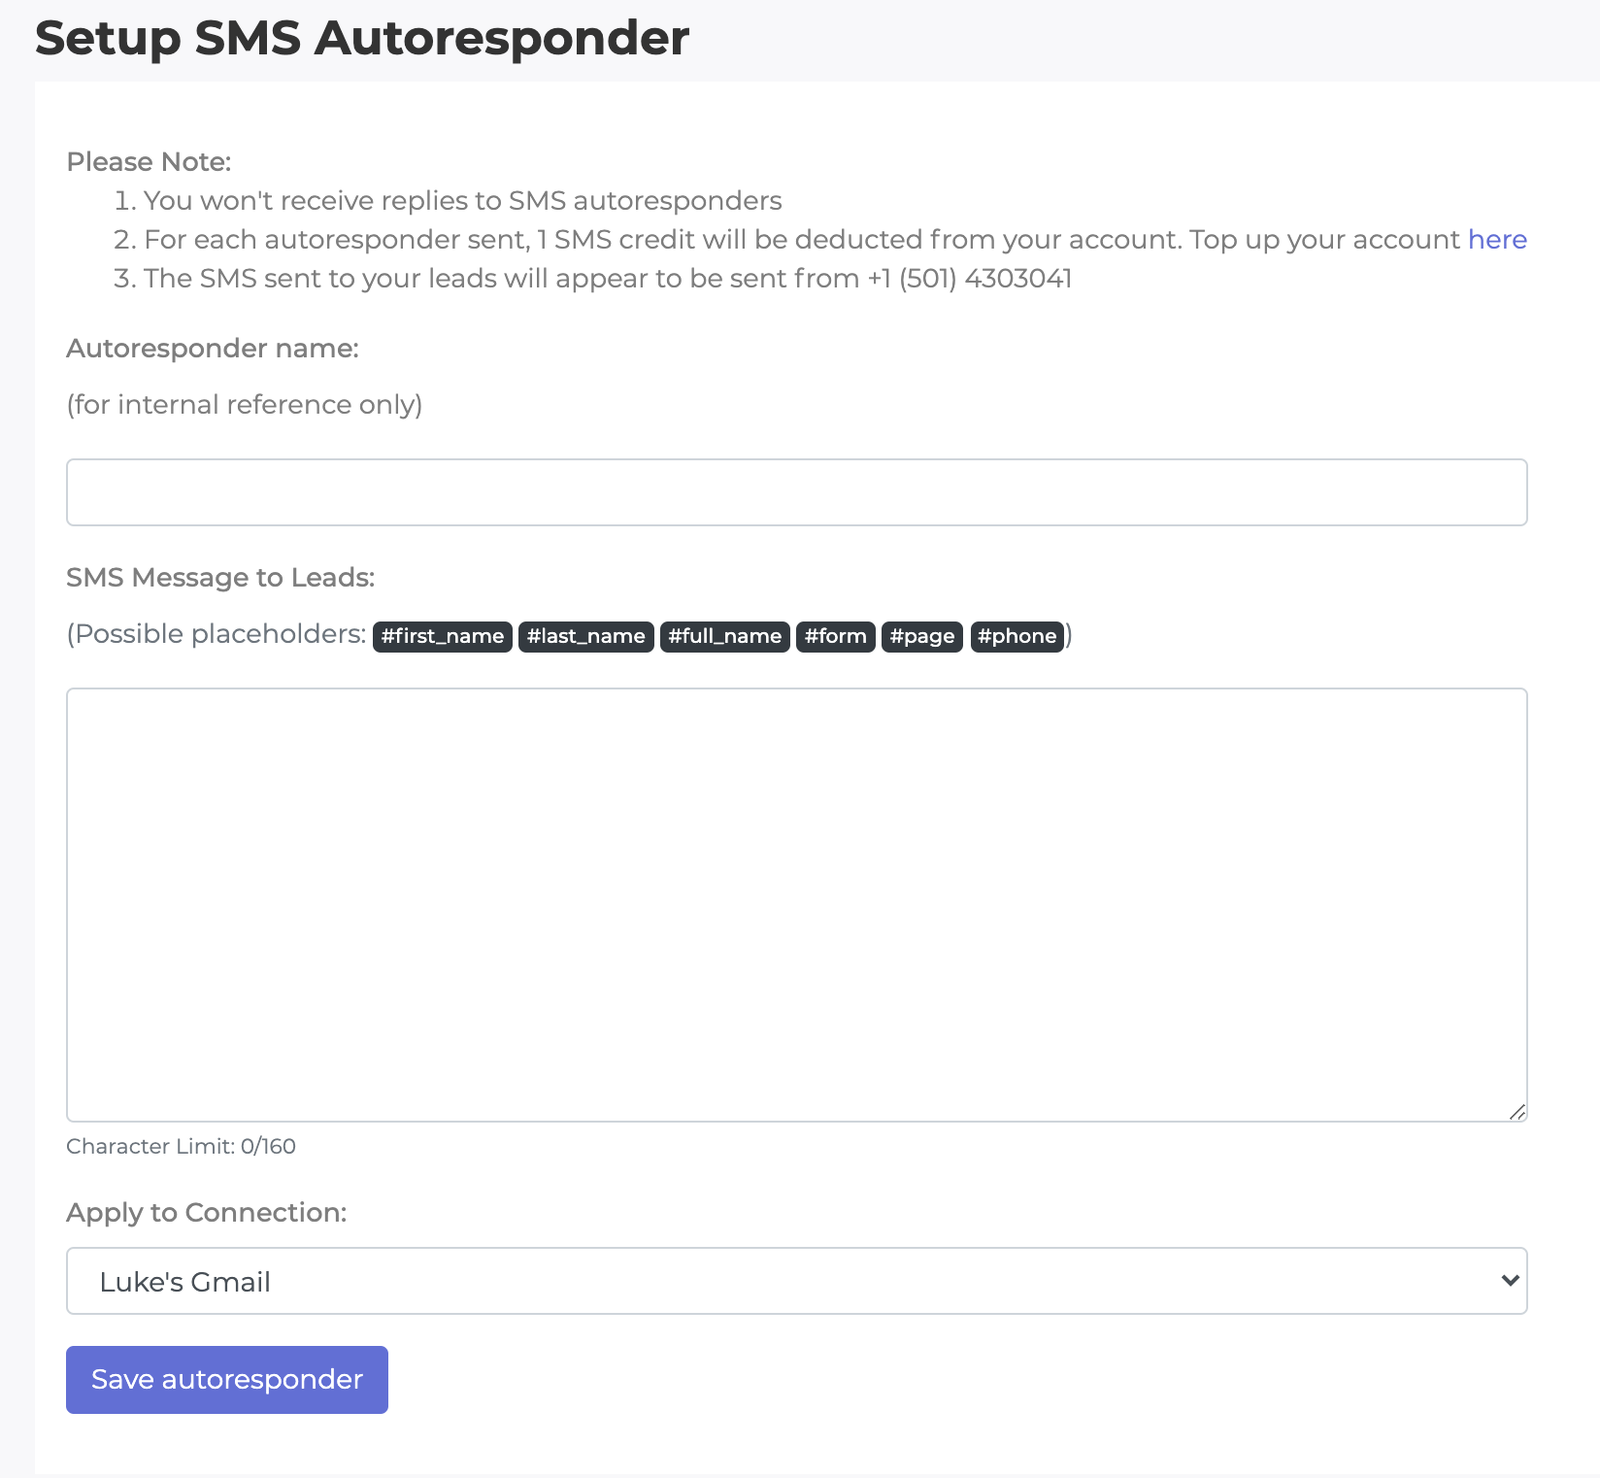Add the #phone placeholder tag
This screenshot has height=1478, width=1600.
pos(1017,636)
